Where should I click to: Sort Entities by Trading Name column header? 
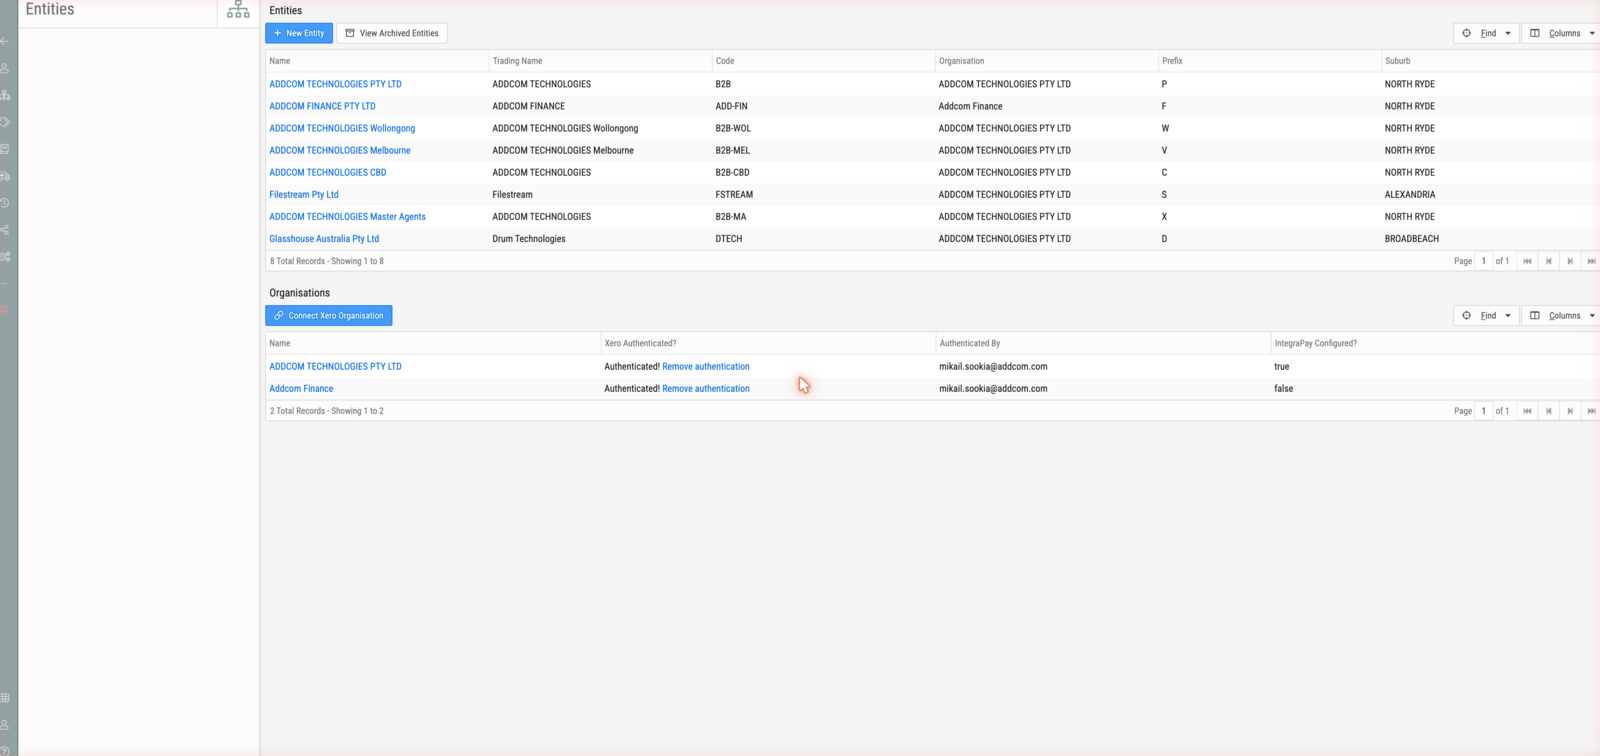coord(600,61)
